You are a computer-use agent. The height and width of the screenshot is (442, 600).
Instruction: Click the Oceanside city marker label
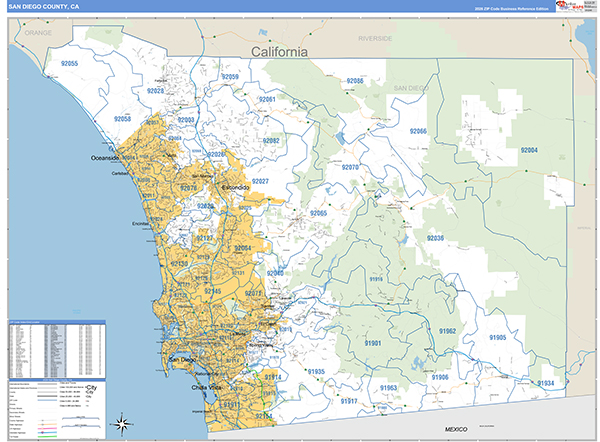point(105,158)
